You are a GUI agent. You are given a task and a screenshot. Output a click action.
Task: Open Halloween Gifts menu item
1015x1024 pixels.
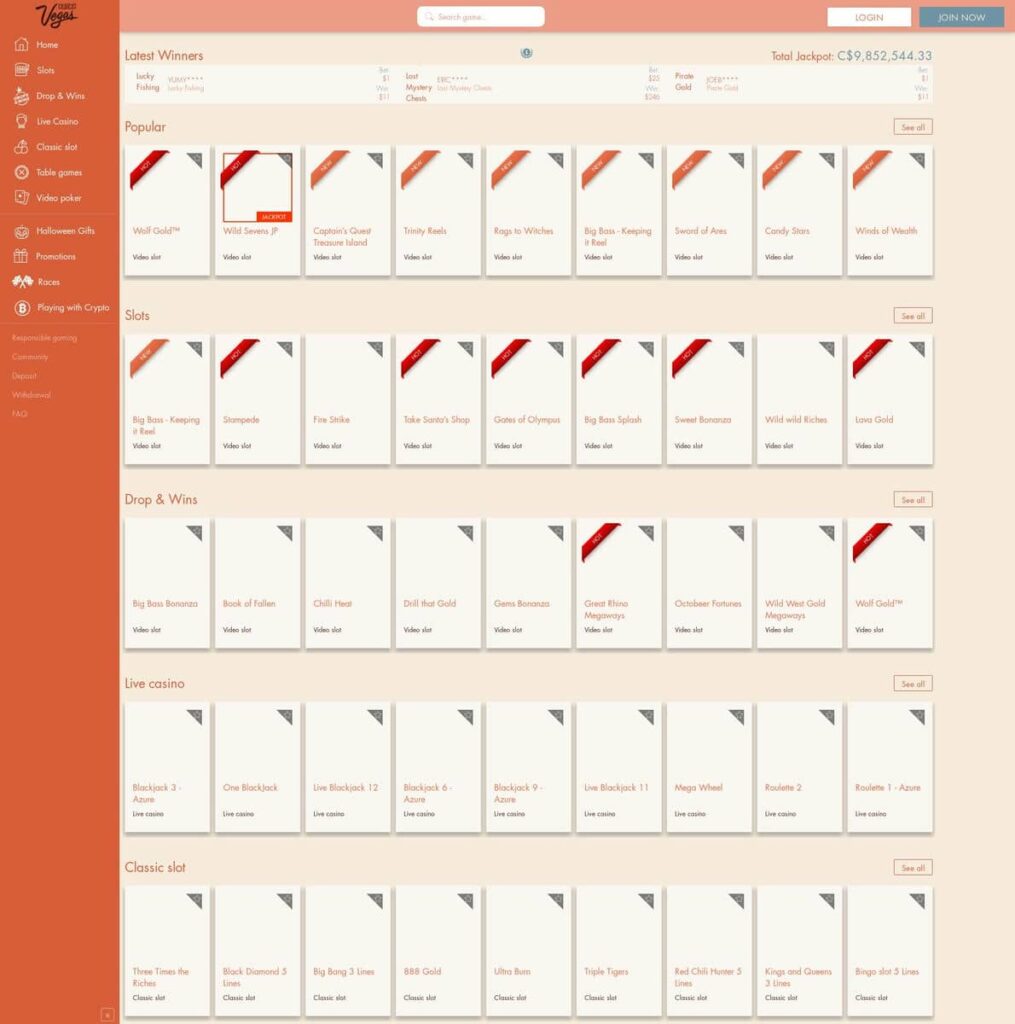pos(65,231)
